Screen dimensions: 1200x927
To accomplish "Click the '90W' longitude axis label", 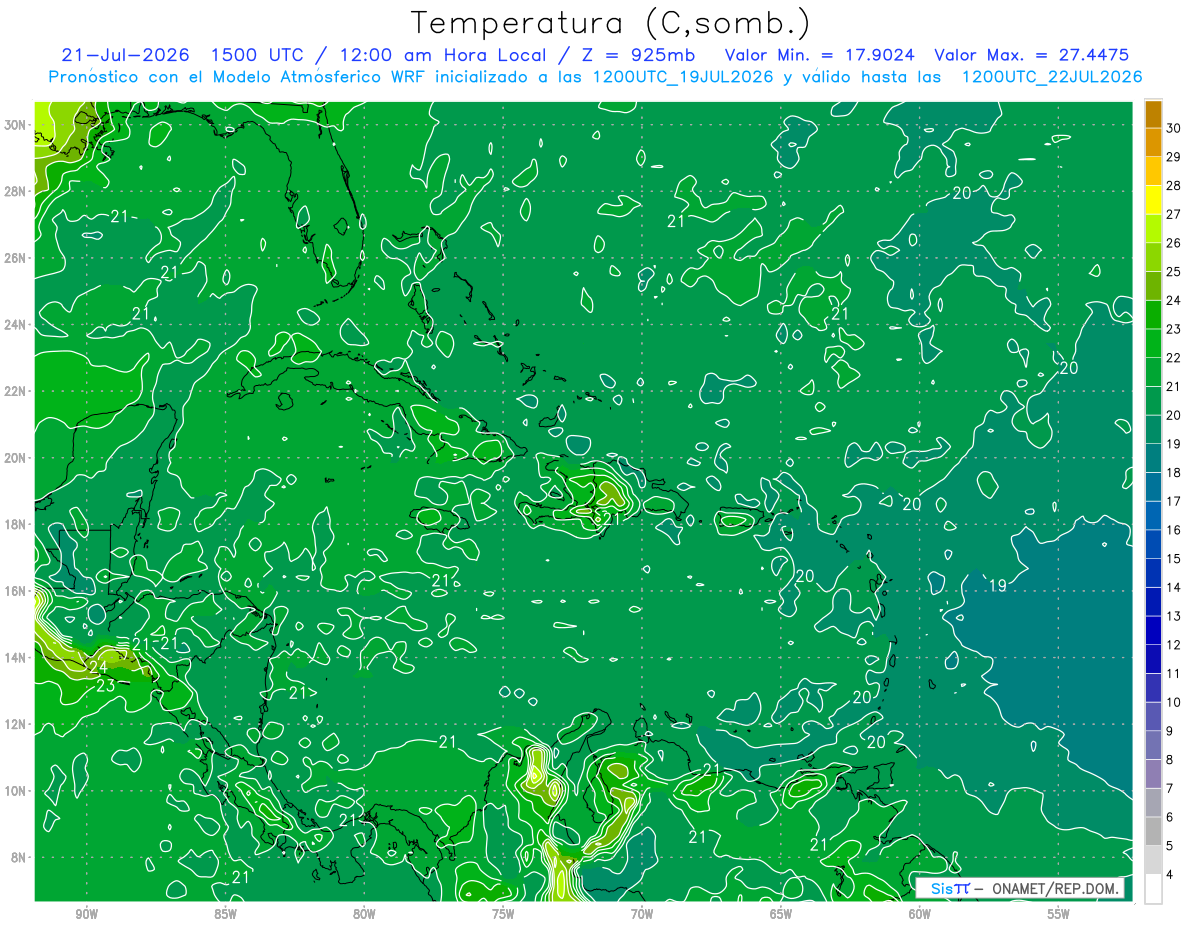I will [86, 914].
